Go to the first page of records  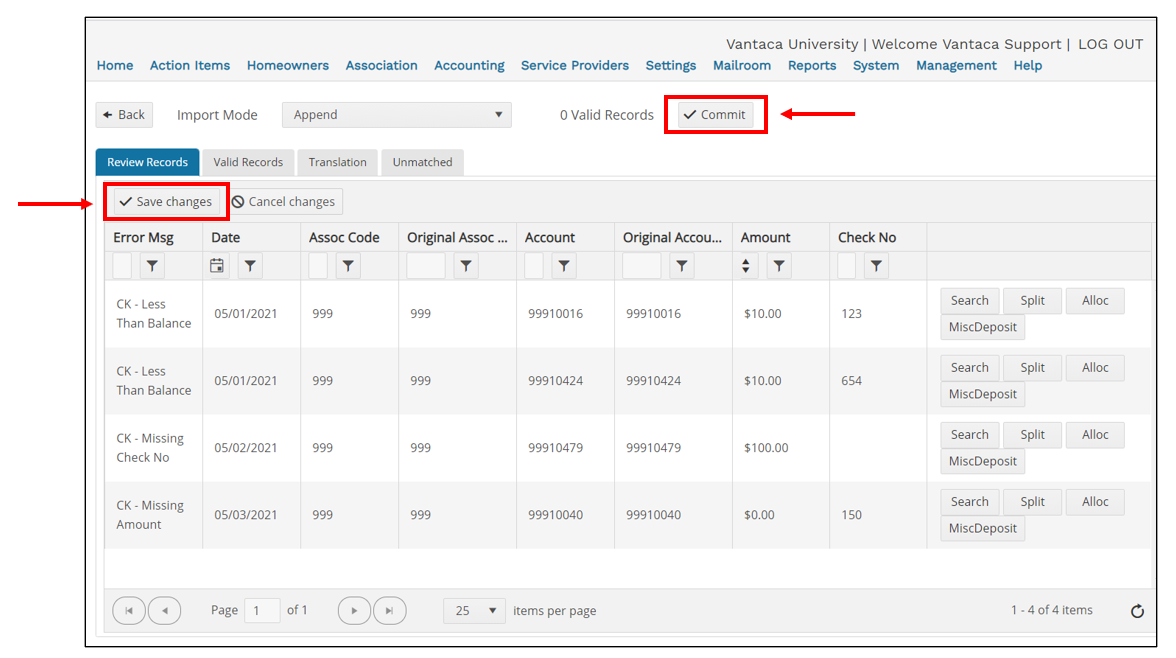click(x=129, y=611)
